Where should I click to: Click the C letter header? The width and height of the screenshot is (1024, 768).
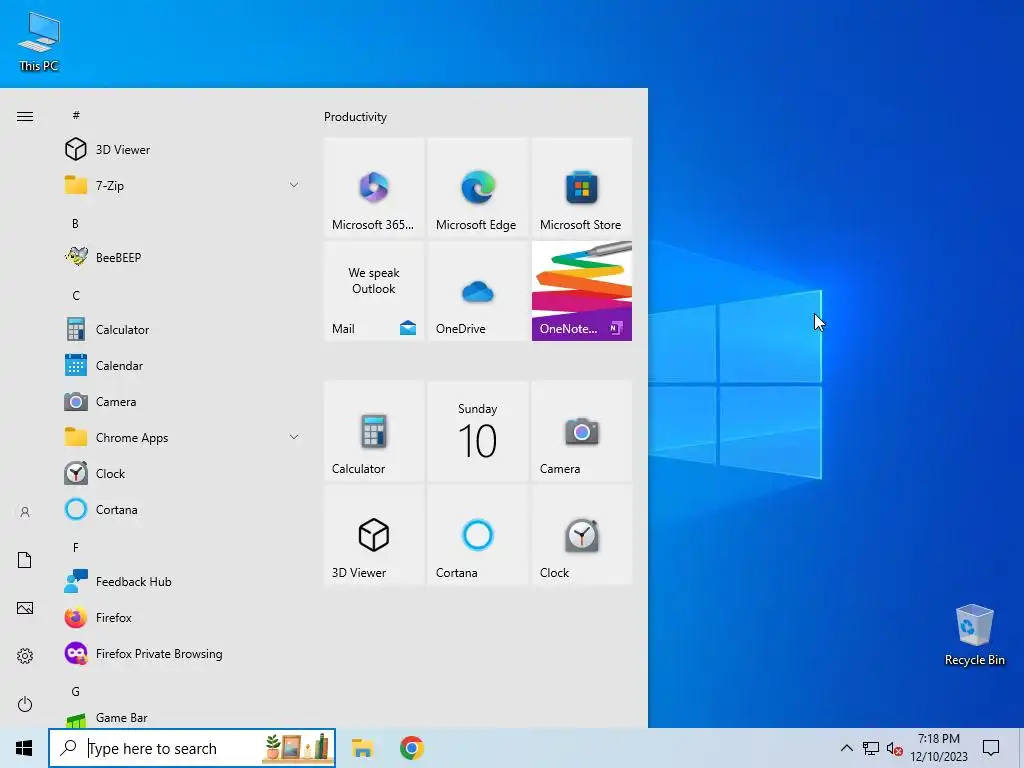[76, 295]
